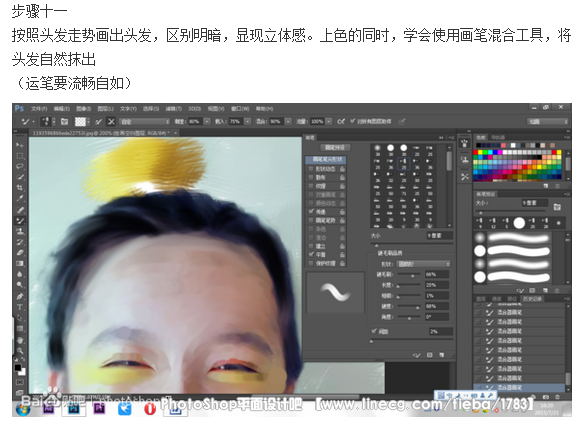Open 文件(F) menu

click(x=39, y=109)
